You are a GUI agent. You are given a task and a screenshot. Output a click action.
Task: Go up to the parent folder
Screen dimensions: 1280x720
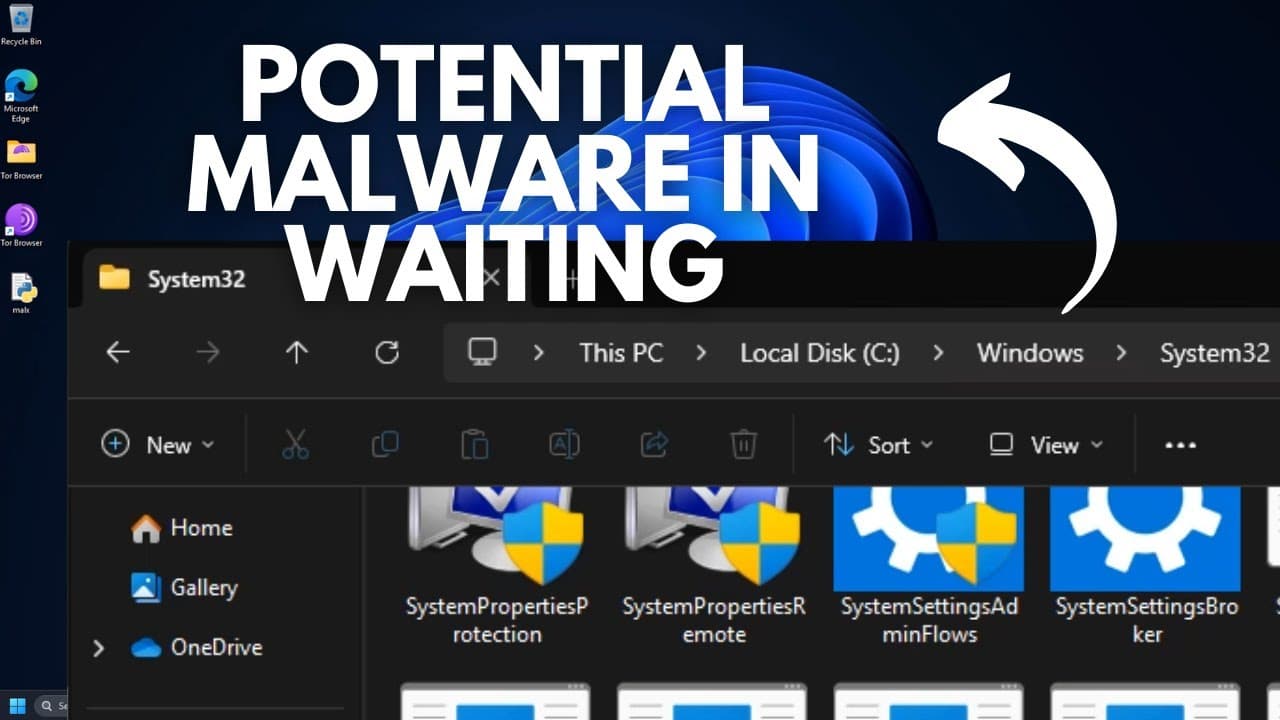click(x=297, y=352)
